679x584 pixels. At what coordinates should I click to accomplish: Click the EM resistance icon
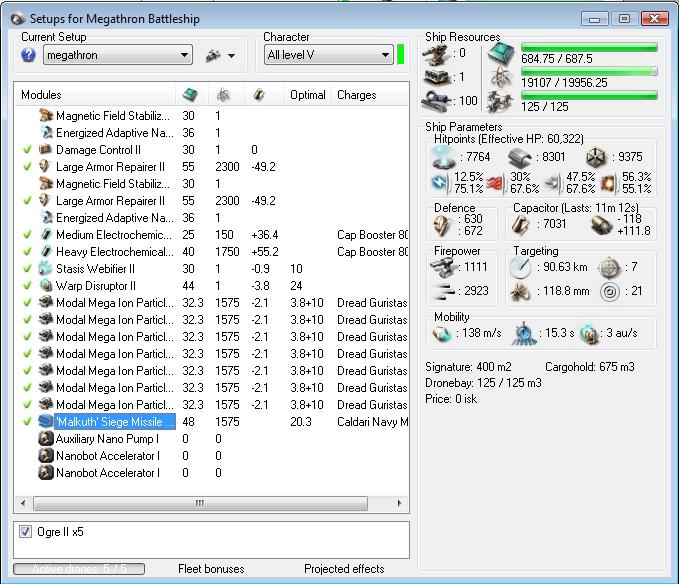[x=441, y=182]
